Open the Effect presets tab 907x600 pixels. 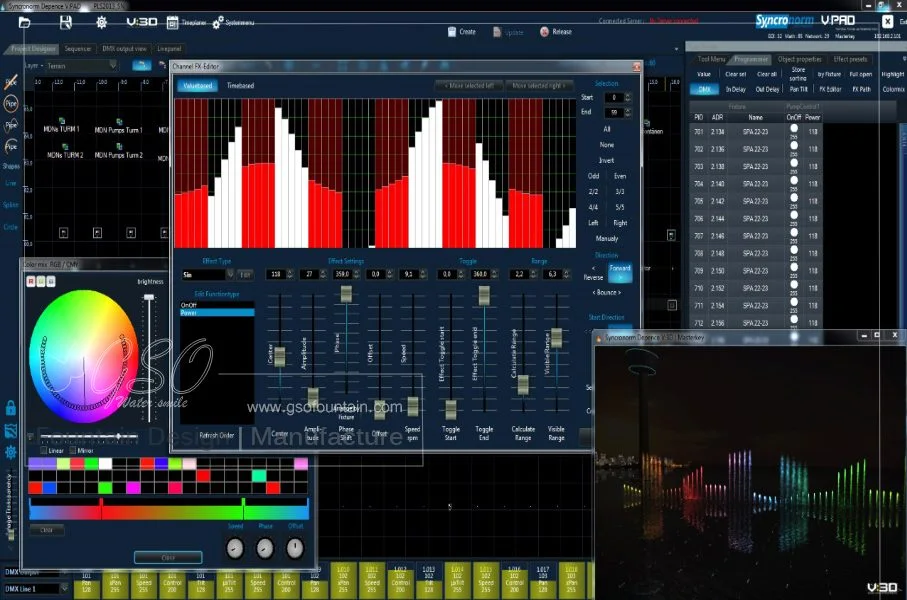pyautogui.click(x=850, y=59)
